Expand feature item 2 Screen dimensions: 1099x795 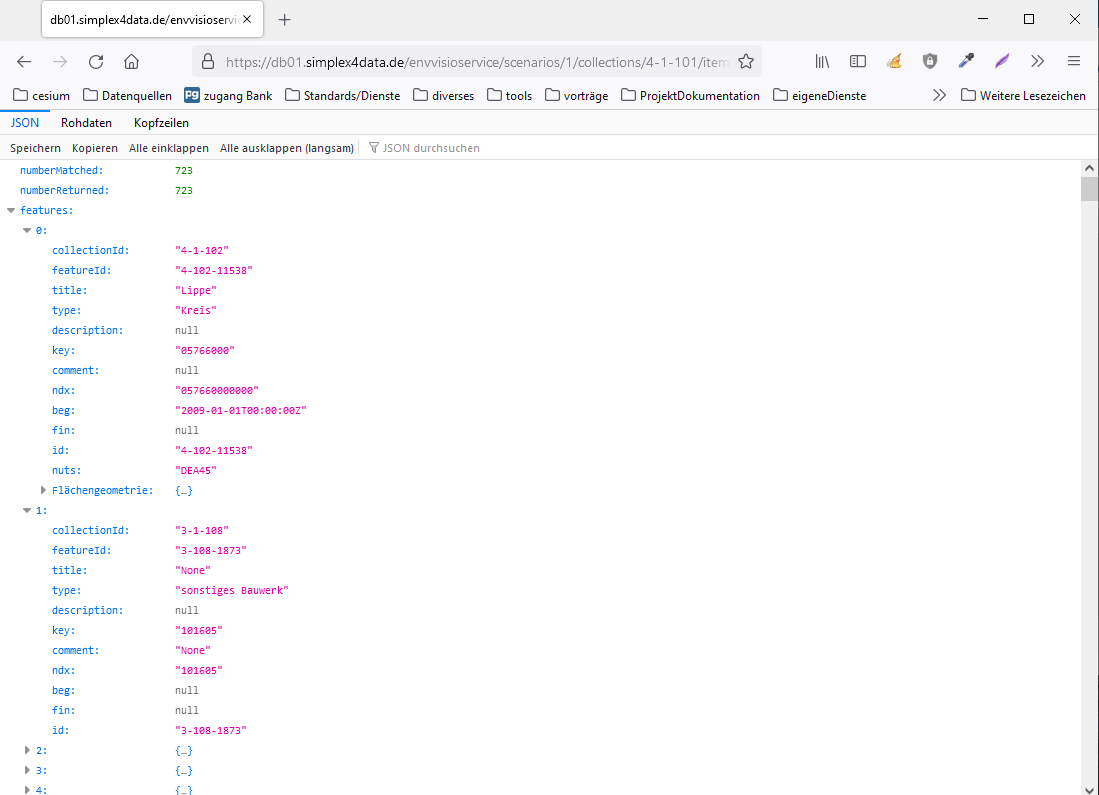click(27, 750)
